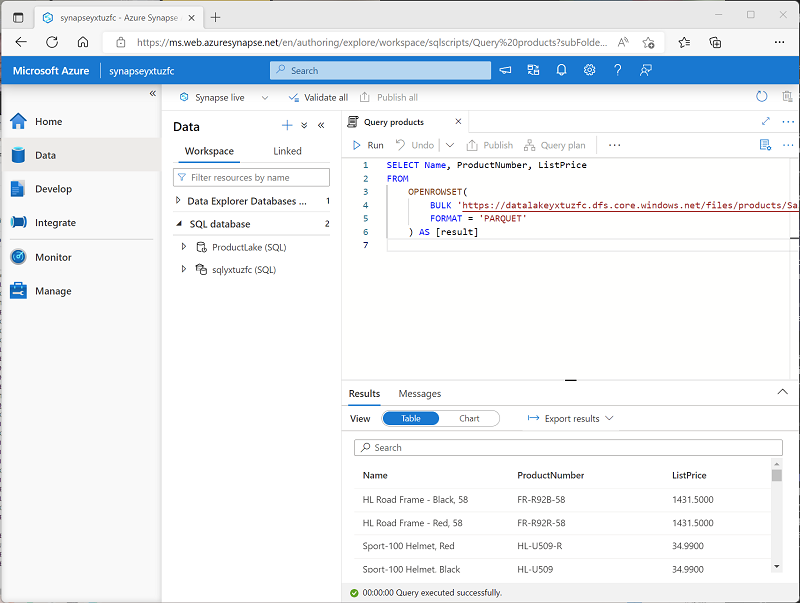Switch to the Linked tab
This screenshot has height=603, width=800.
[287, 151]
